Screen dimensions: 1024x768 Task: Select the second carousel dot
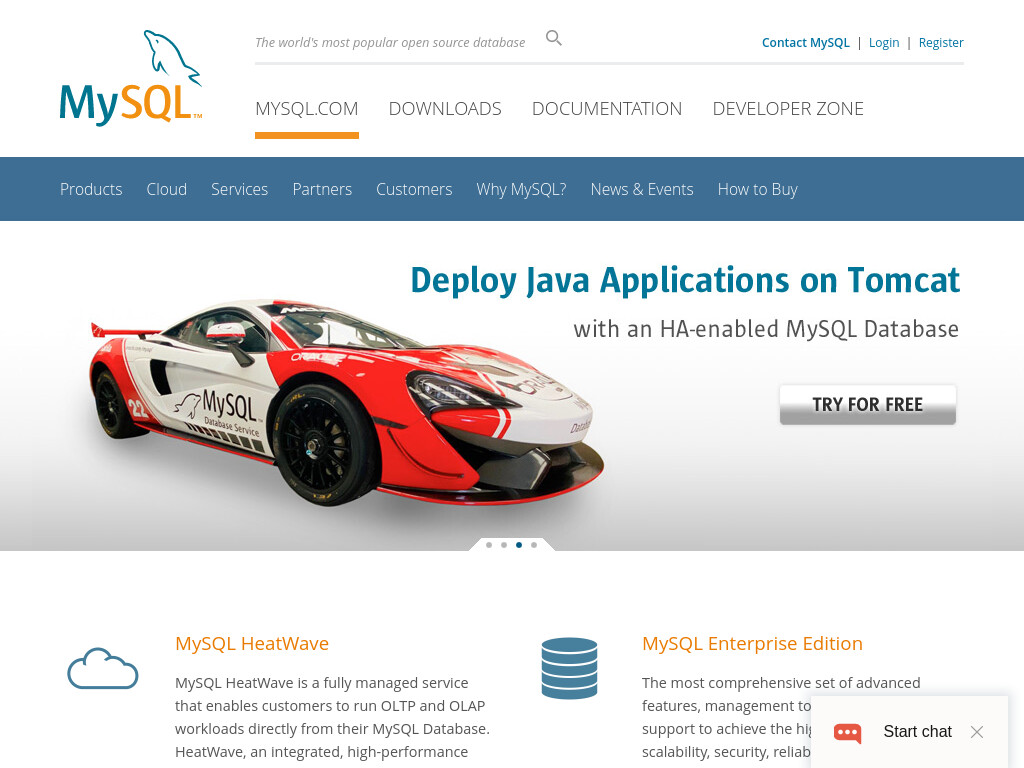coord(504,545)
